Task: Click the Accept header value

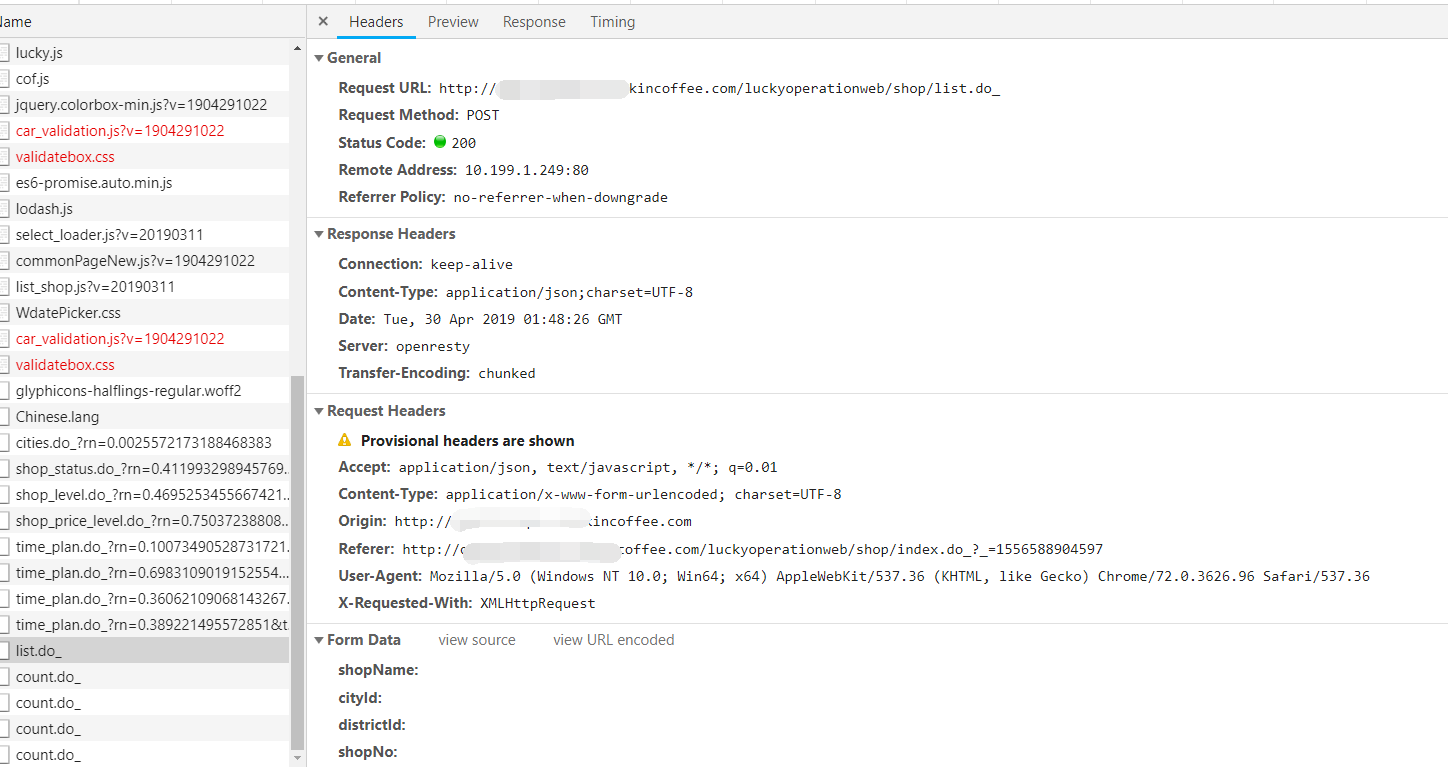Action: pos(588,467)
